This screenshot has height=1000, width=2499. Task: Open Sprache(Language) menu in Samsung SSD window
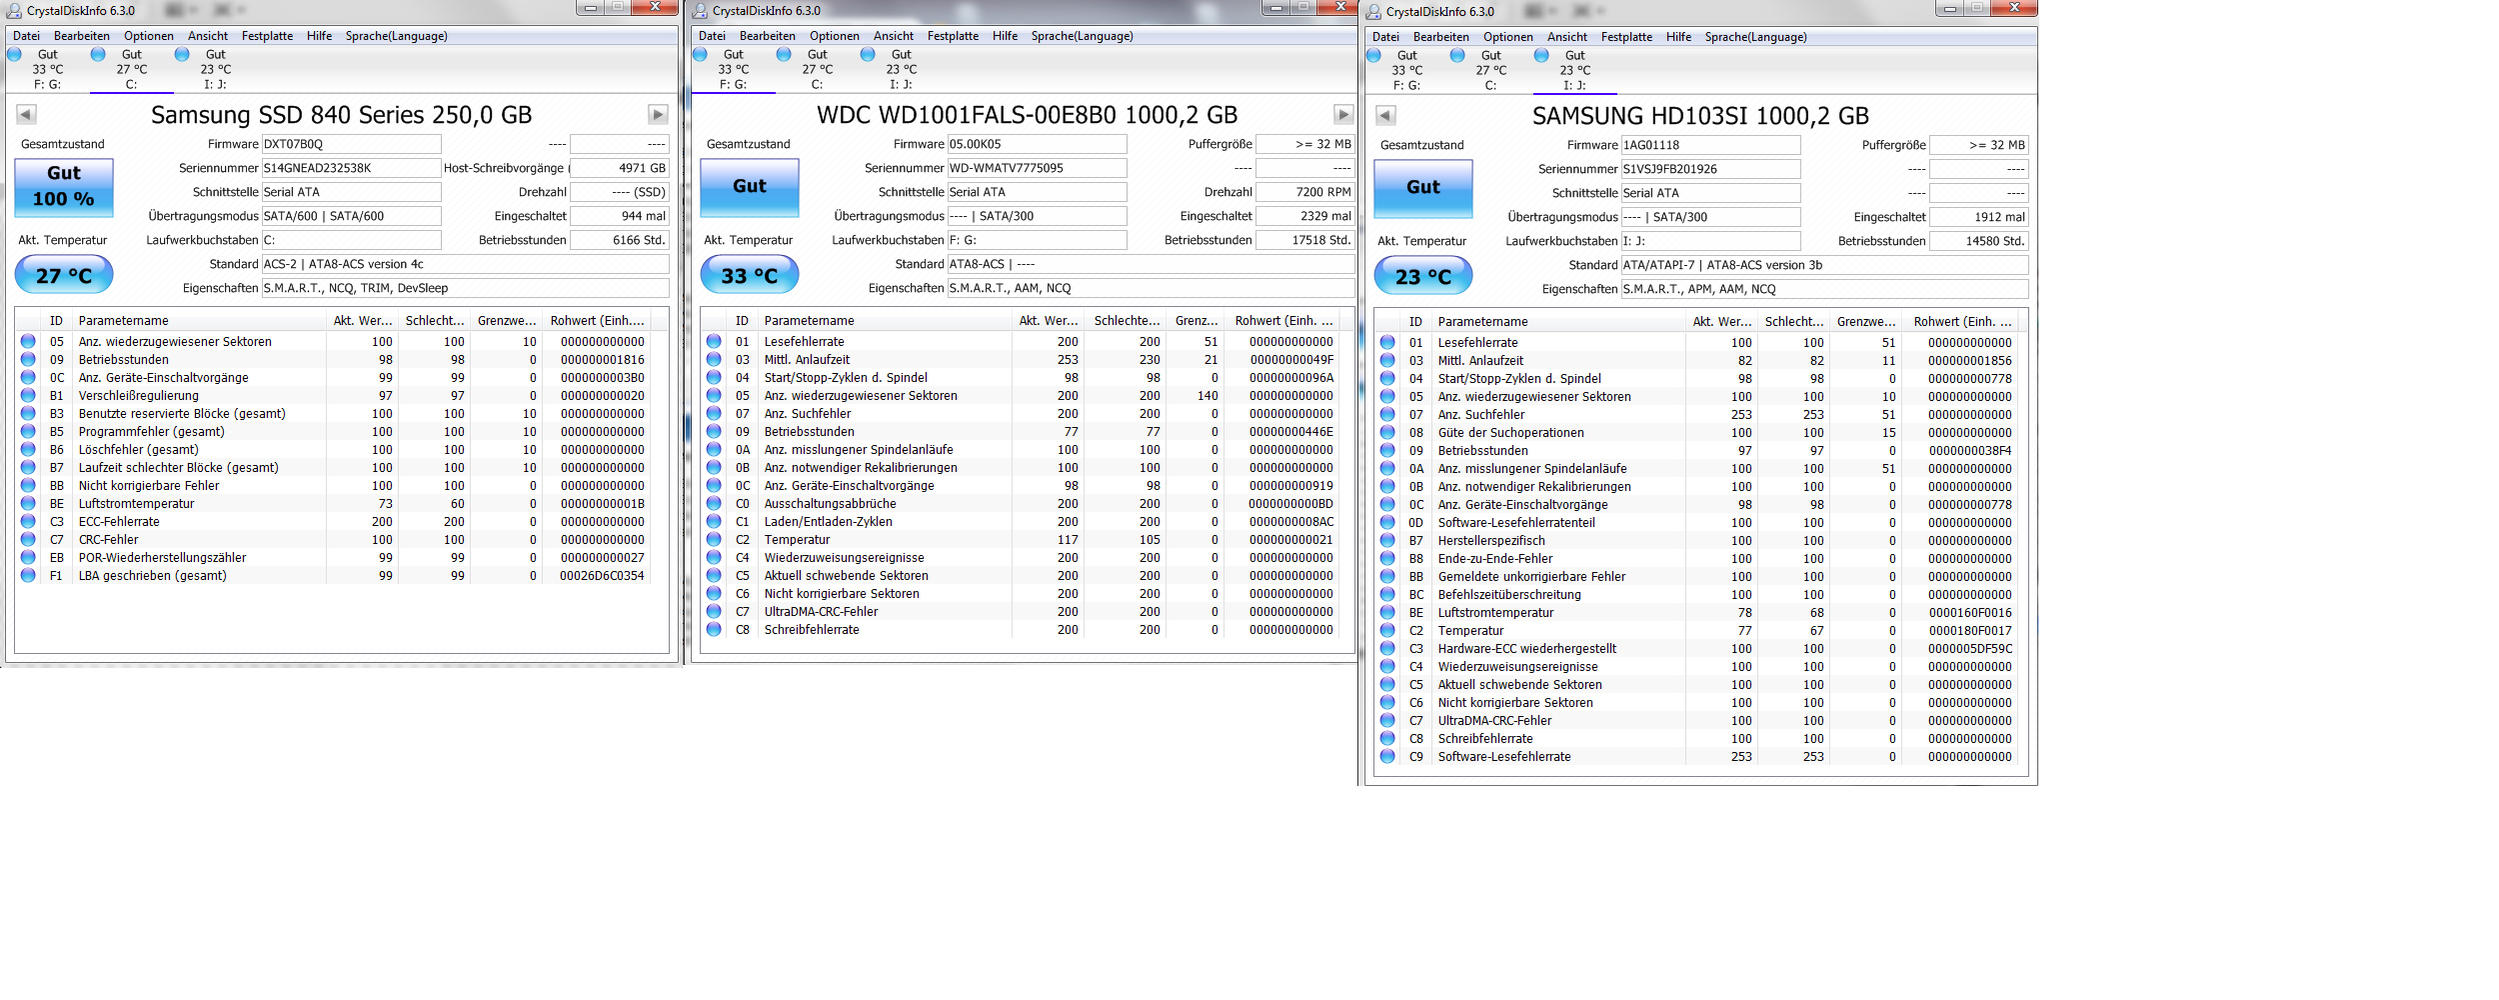[396, 36]
